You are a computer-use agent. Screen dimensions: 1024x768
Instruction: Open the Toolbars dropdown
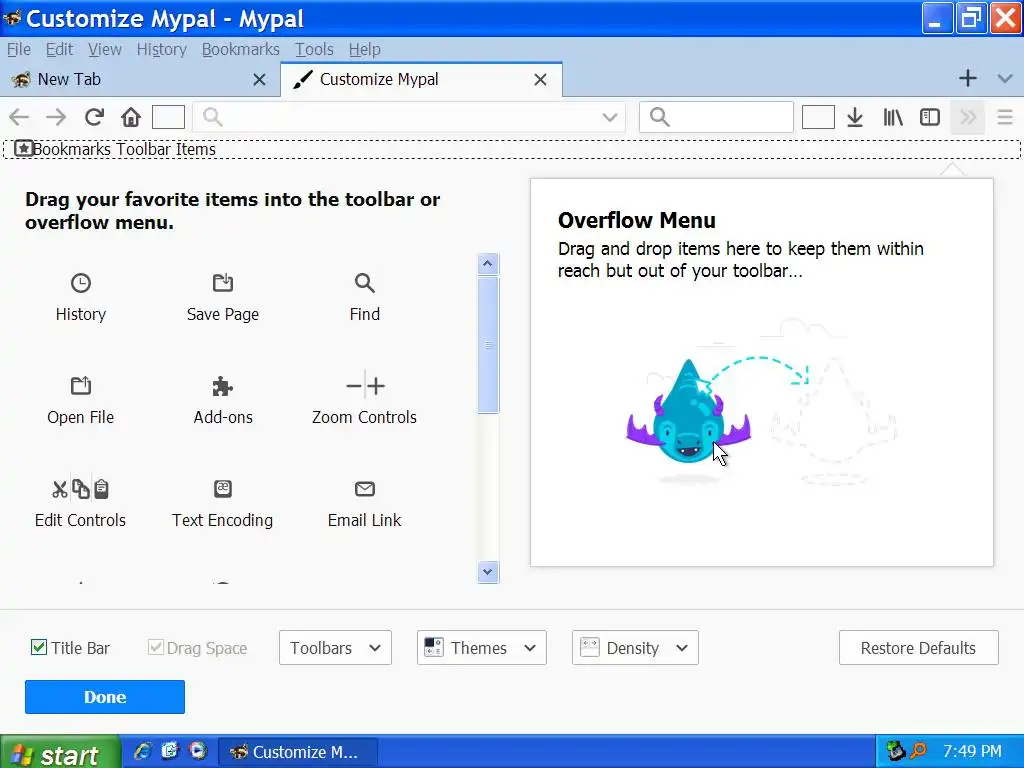(335, 647)
